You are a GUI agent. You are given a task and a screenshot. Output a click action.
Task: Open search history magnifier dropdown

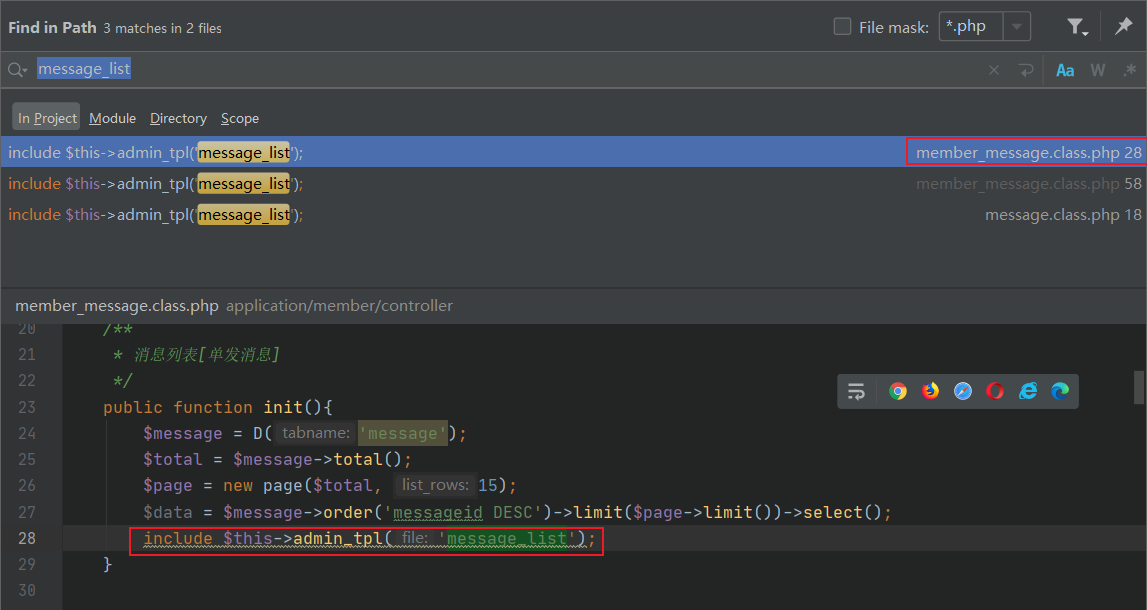(18, 70)
